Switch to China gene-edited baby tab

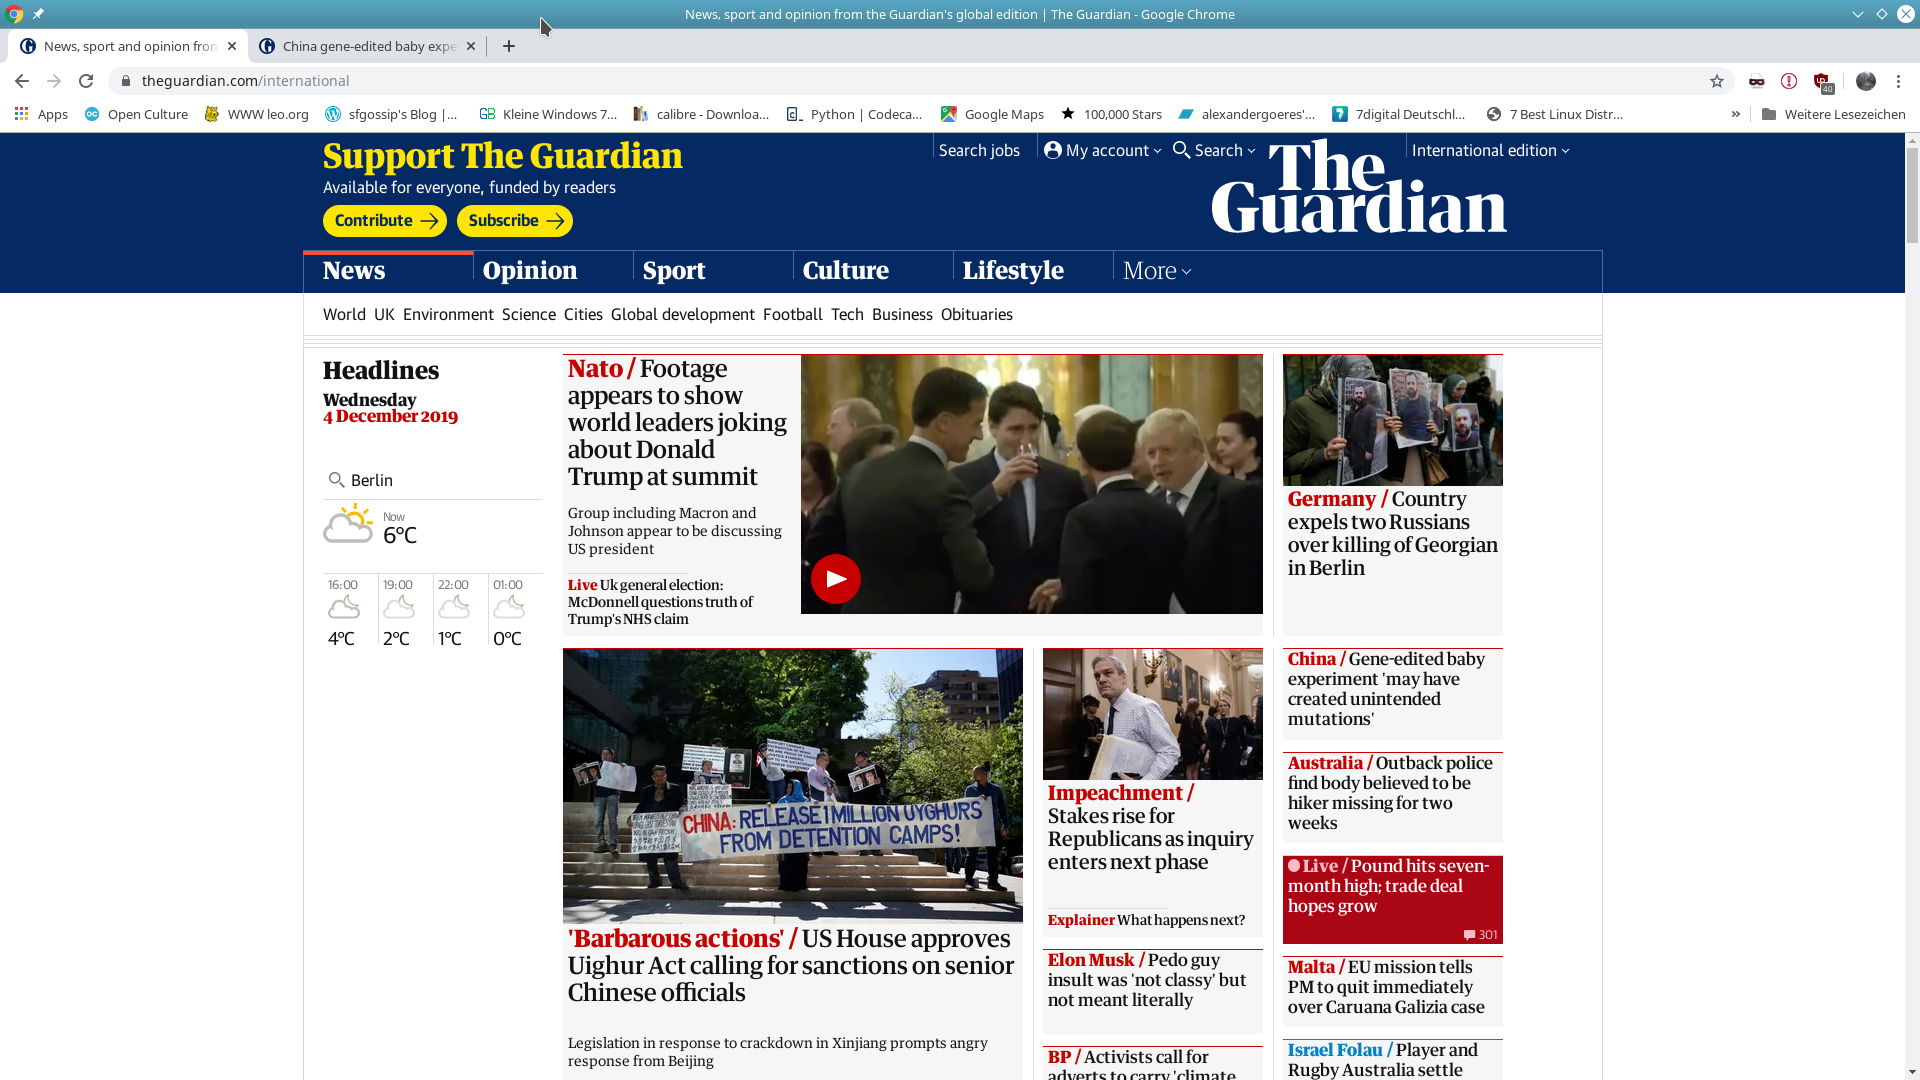[x=360, y=46]
